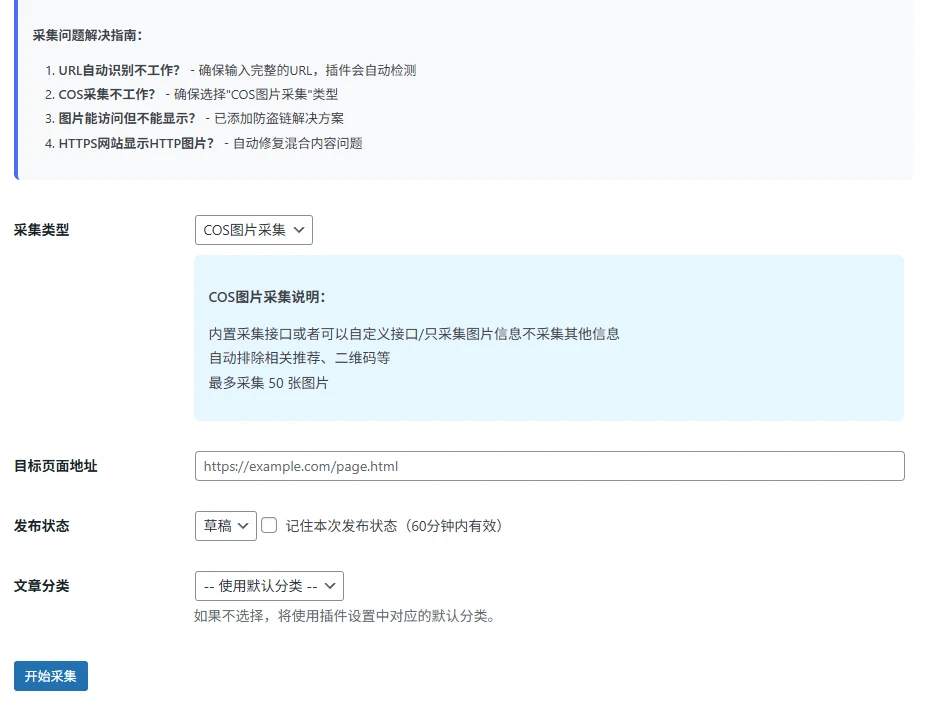Screen dimensions: 928x710
Task: Open the 发布状态 status dropdown showing 草稿
Action: point(224,525)
